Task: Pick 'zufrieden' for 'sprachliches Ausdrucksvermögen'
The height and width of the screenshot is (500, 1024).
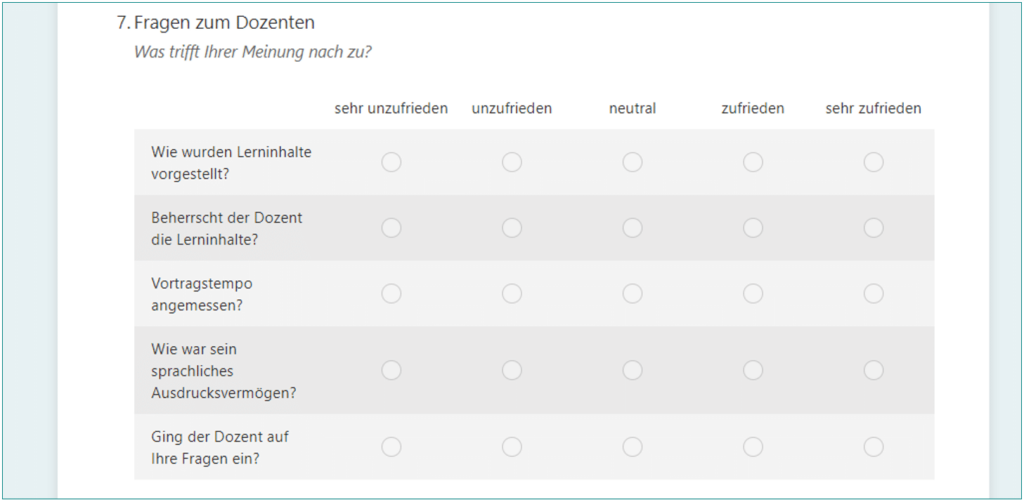Action: click(753, 370)
